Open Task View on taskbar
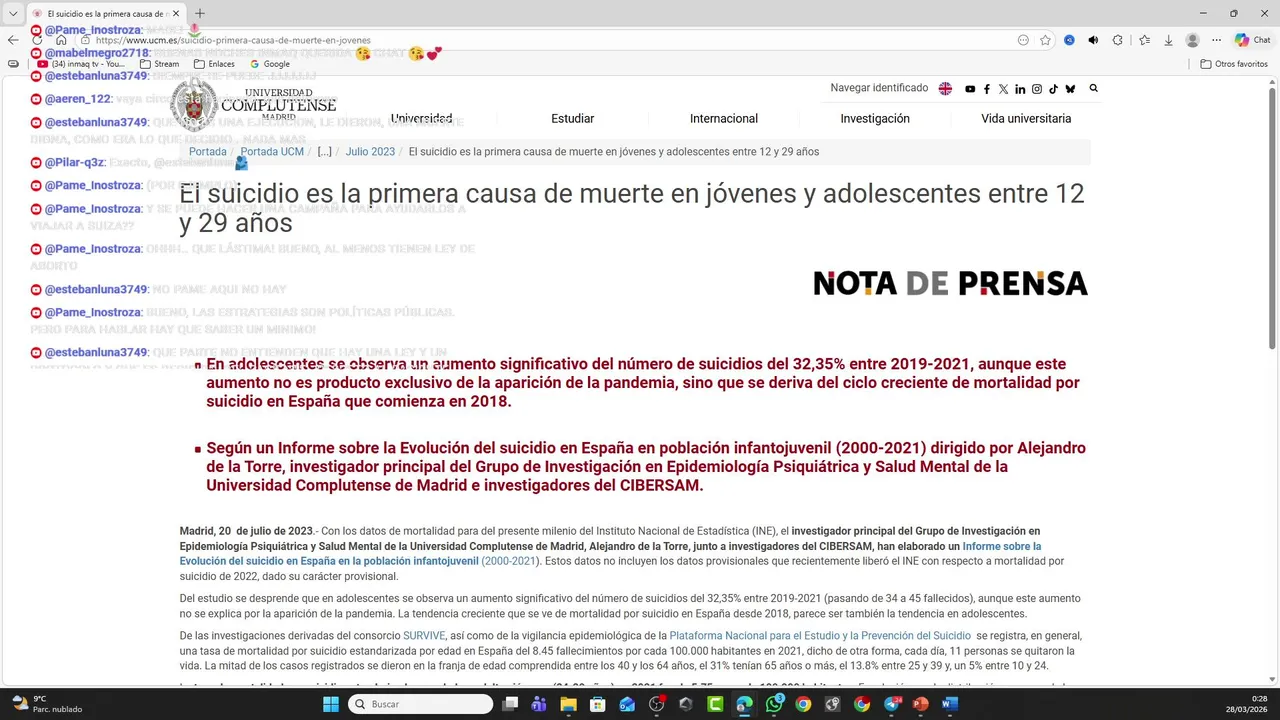The width and height of the screenshot is (1280, 720). (x=510, y=704)
